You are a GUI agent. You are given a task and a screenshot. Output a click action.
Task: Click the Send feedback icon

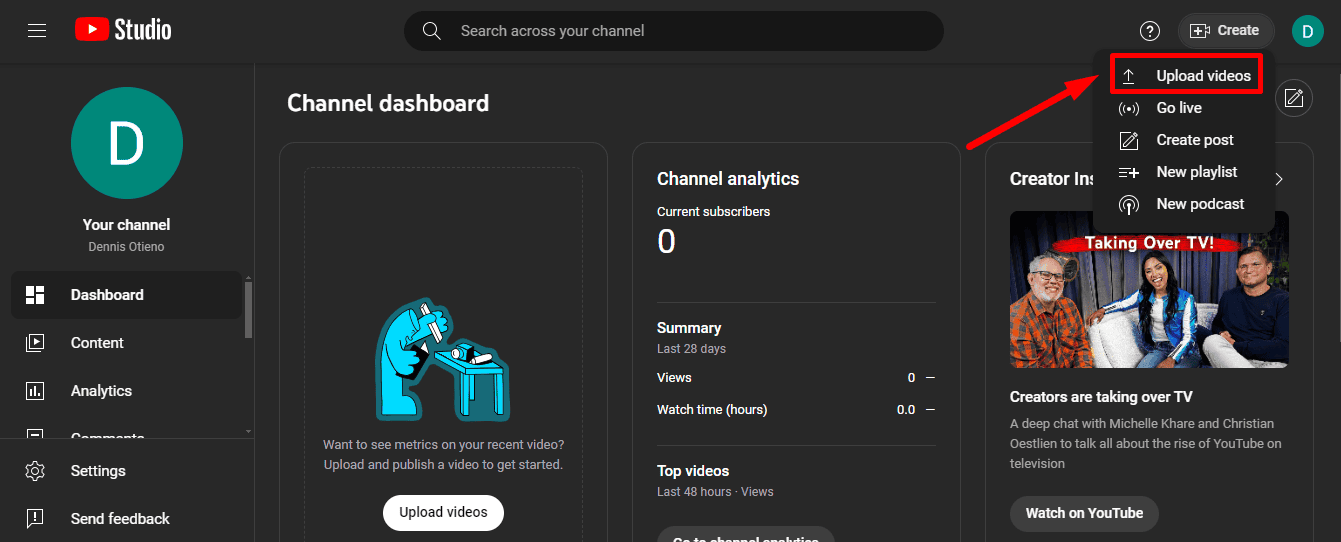[35, 519]
